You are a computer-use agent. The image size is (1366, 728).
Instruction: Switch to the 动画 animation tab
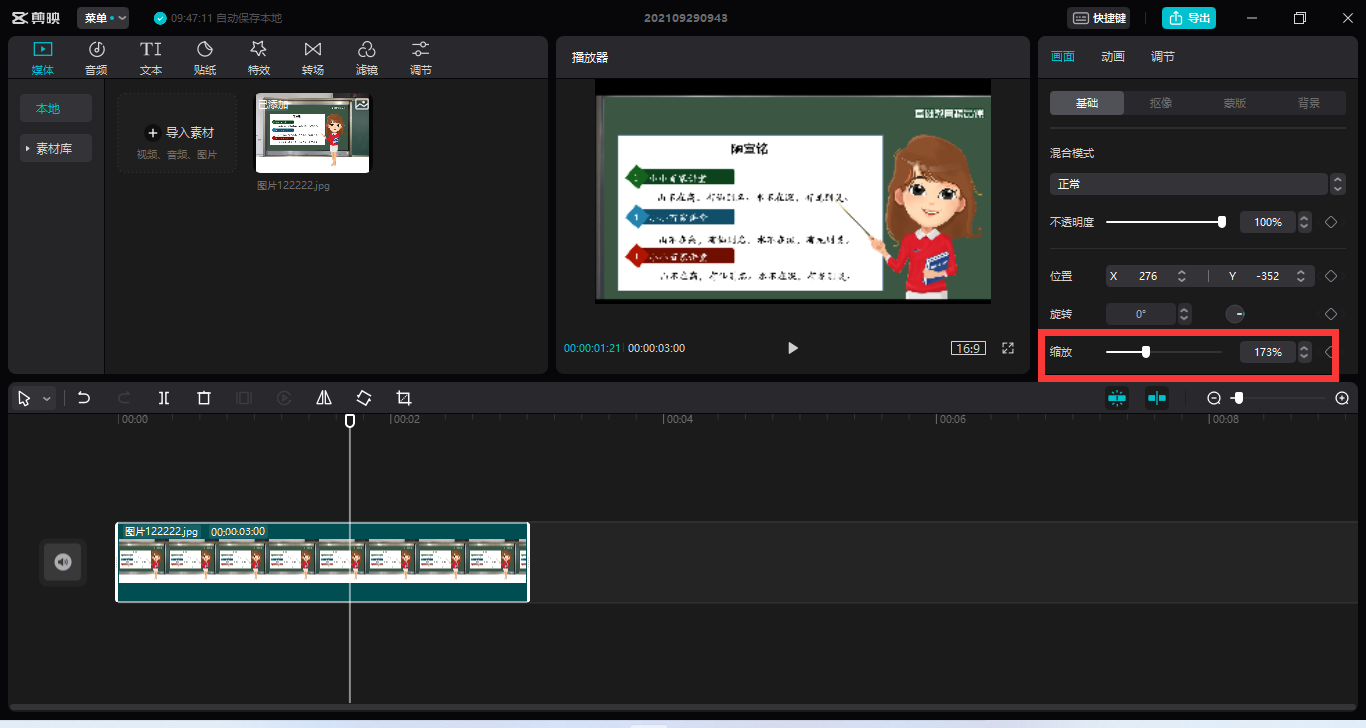click(1113, 57)
